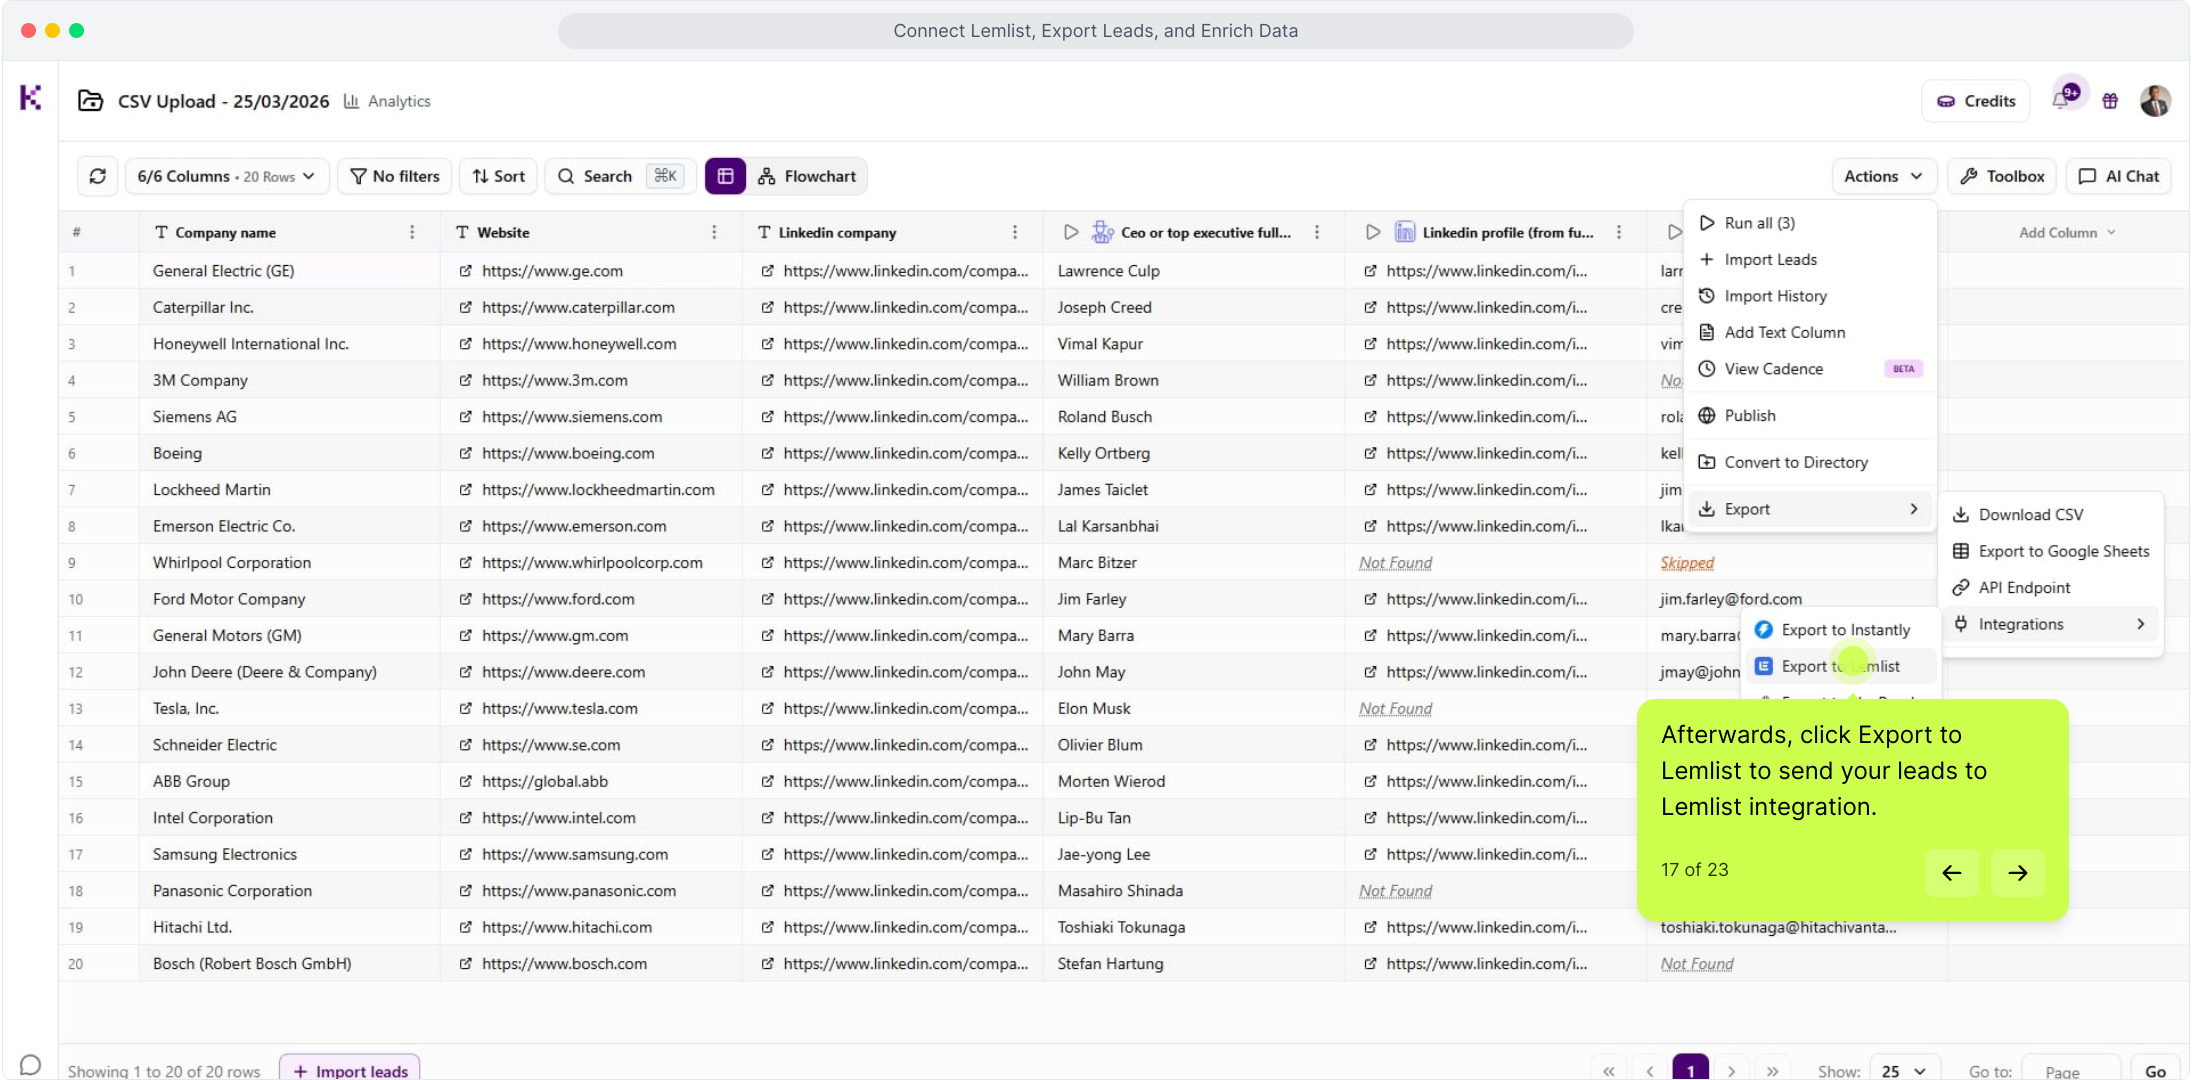
Task: Open the user profile avatar
Action: (2155, 101)
